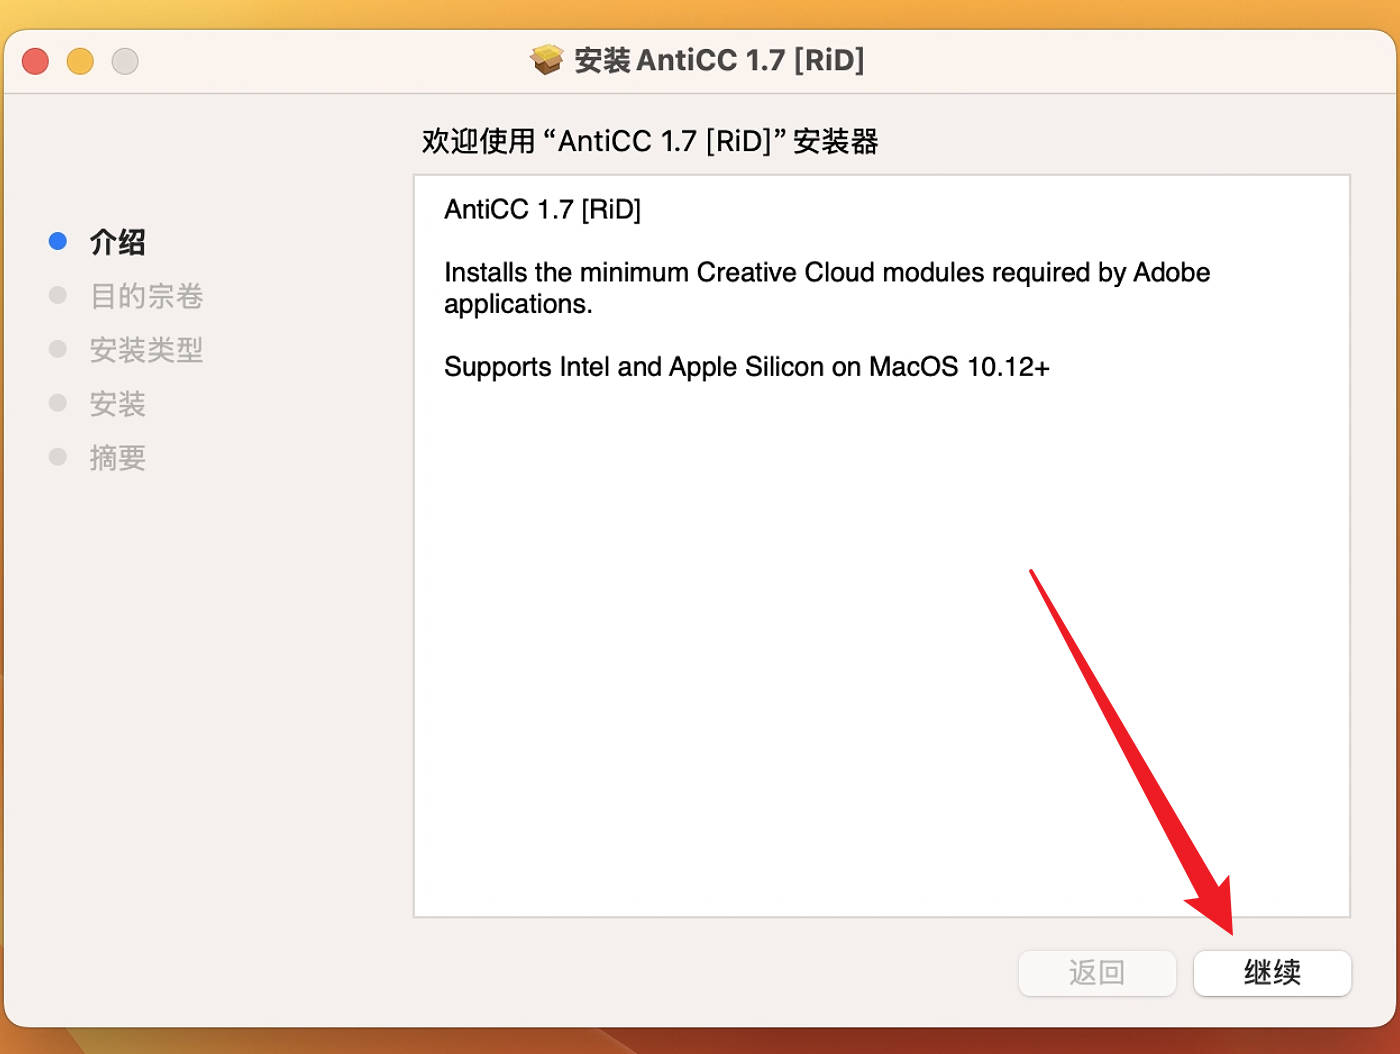Click the greyed-out zoom button in the title bar
The height and width of the screenshot is (1054, 1400).
(125, 61)
